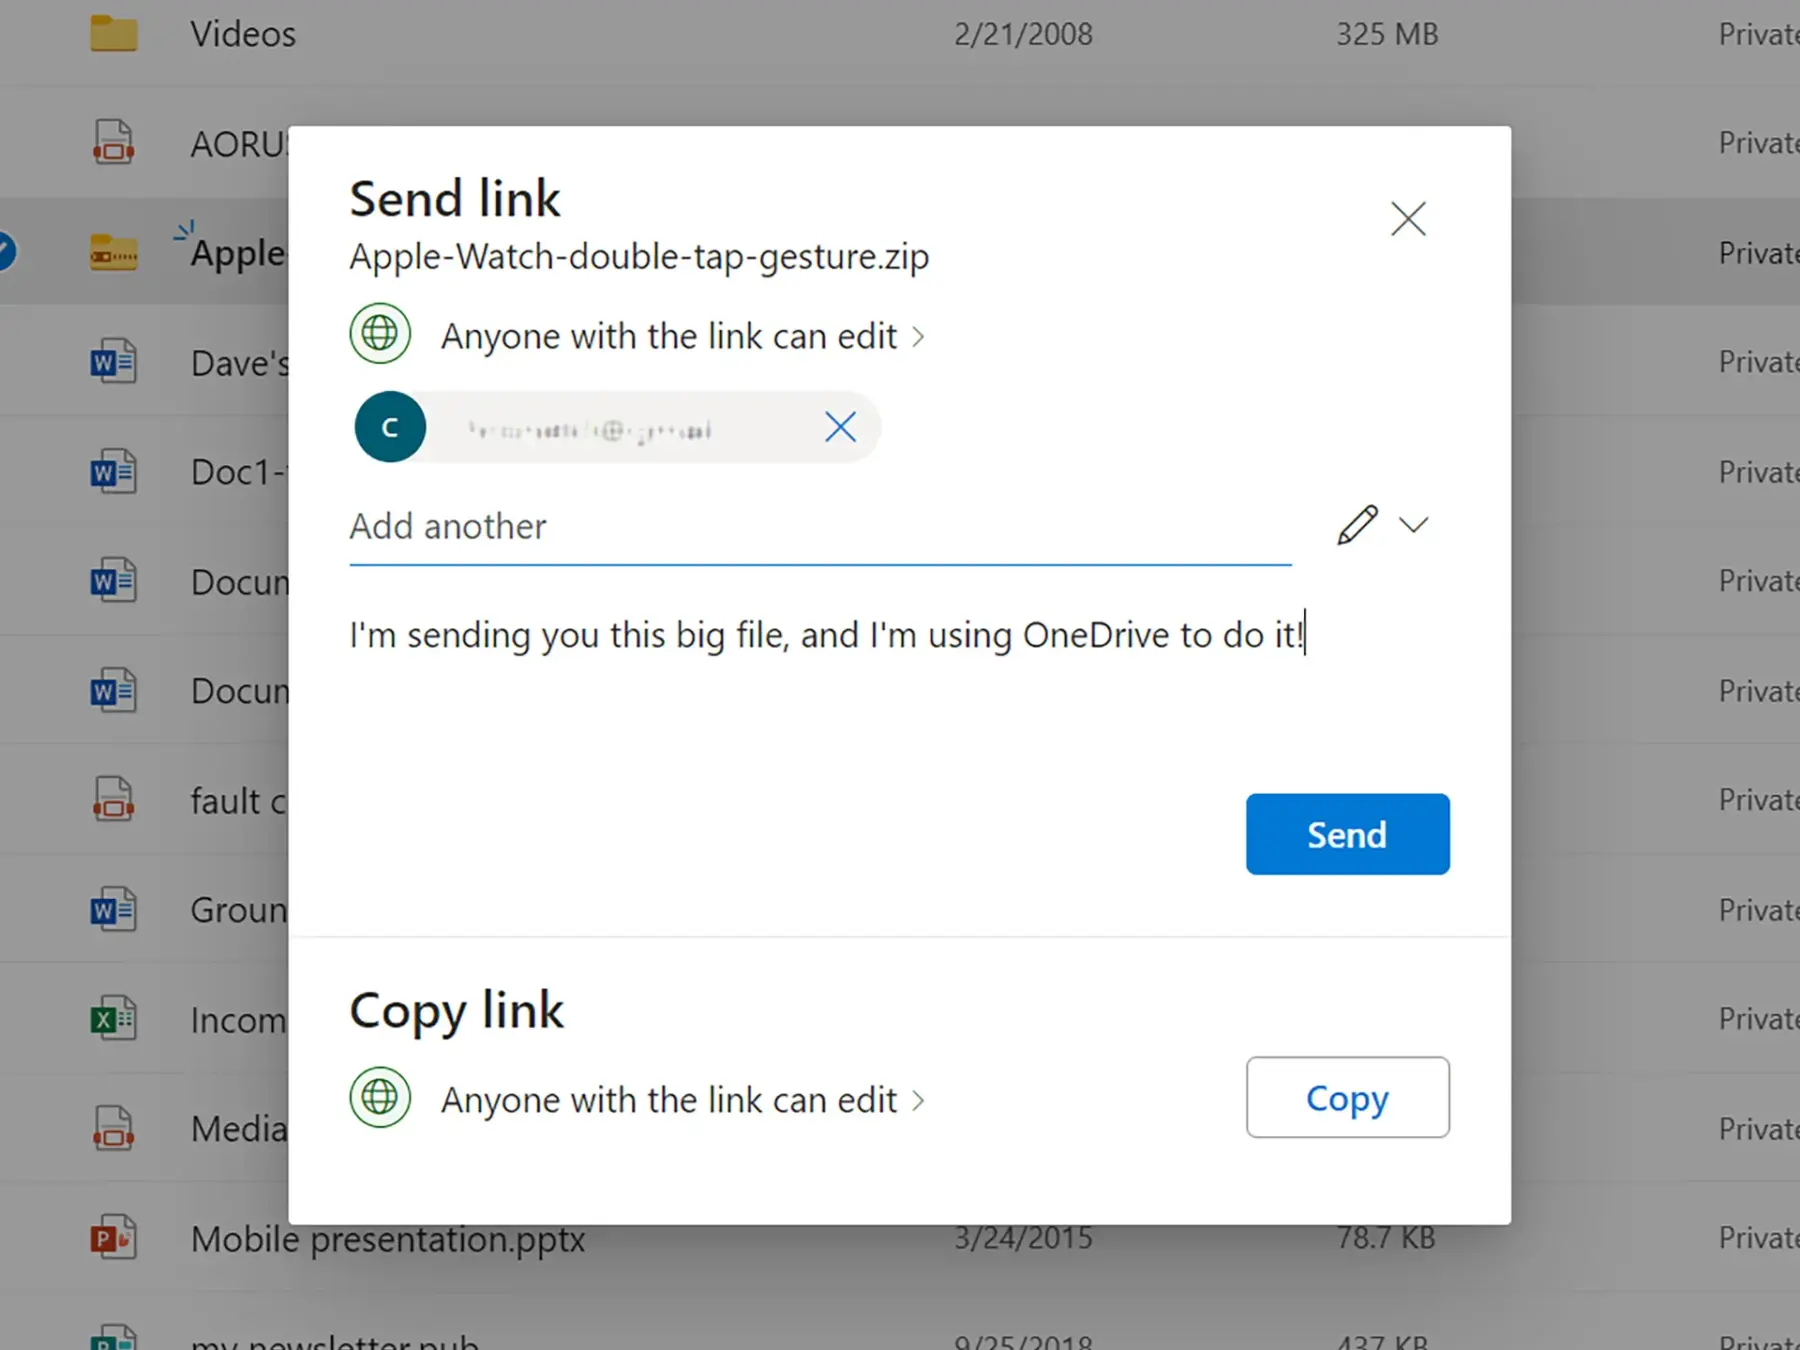This screenshot has width=1800, height=1350.
Task: Click the 2/21/2008 date cell
Action: point(1023,34)
